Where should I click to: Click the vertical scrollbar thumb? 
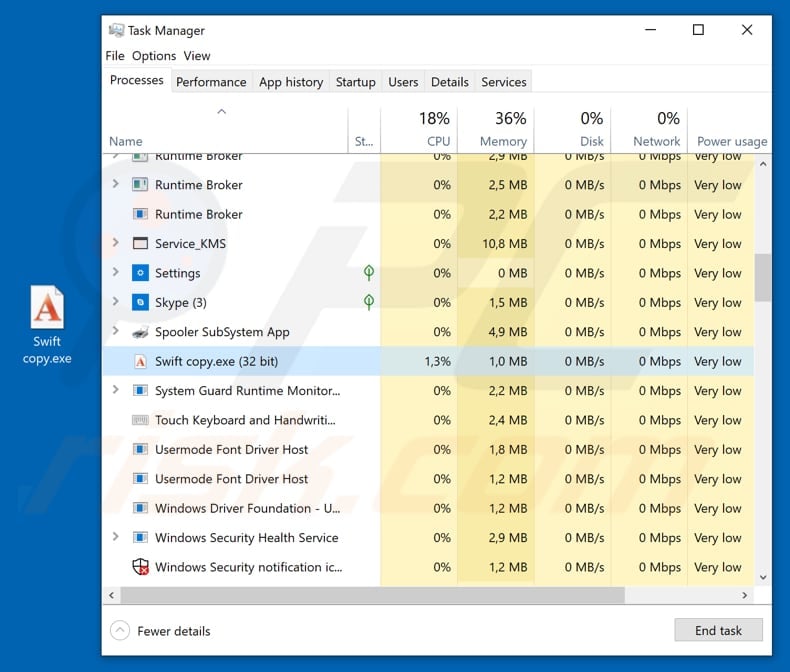[763, 278]
